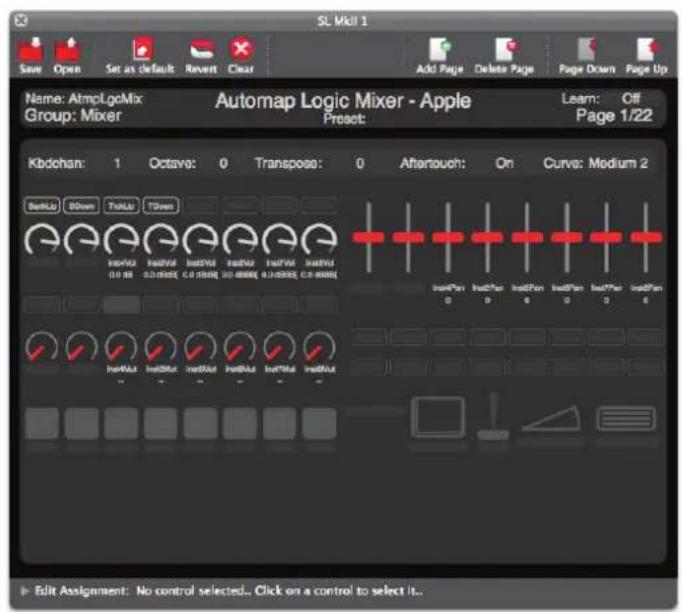Click the Page 1/22 indicator
The image size is (682, 612).
click(x=614, y=116)
